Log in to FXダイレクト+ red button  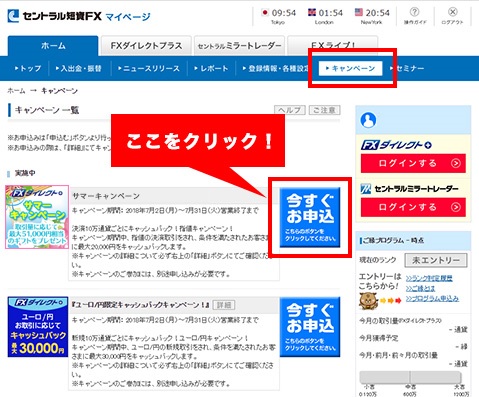pyautogui.click(x=413, y=163)
